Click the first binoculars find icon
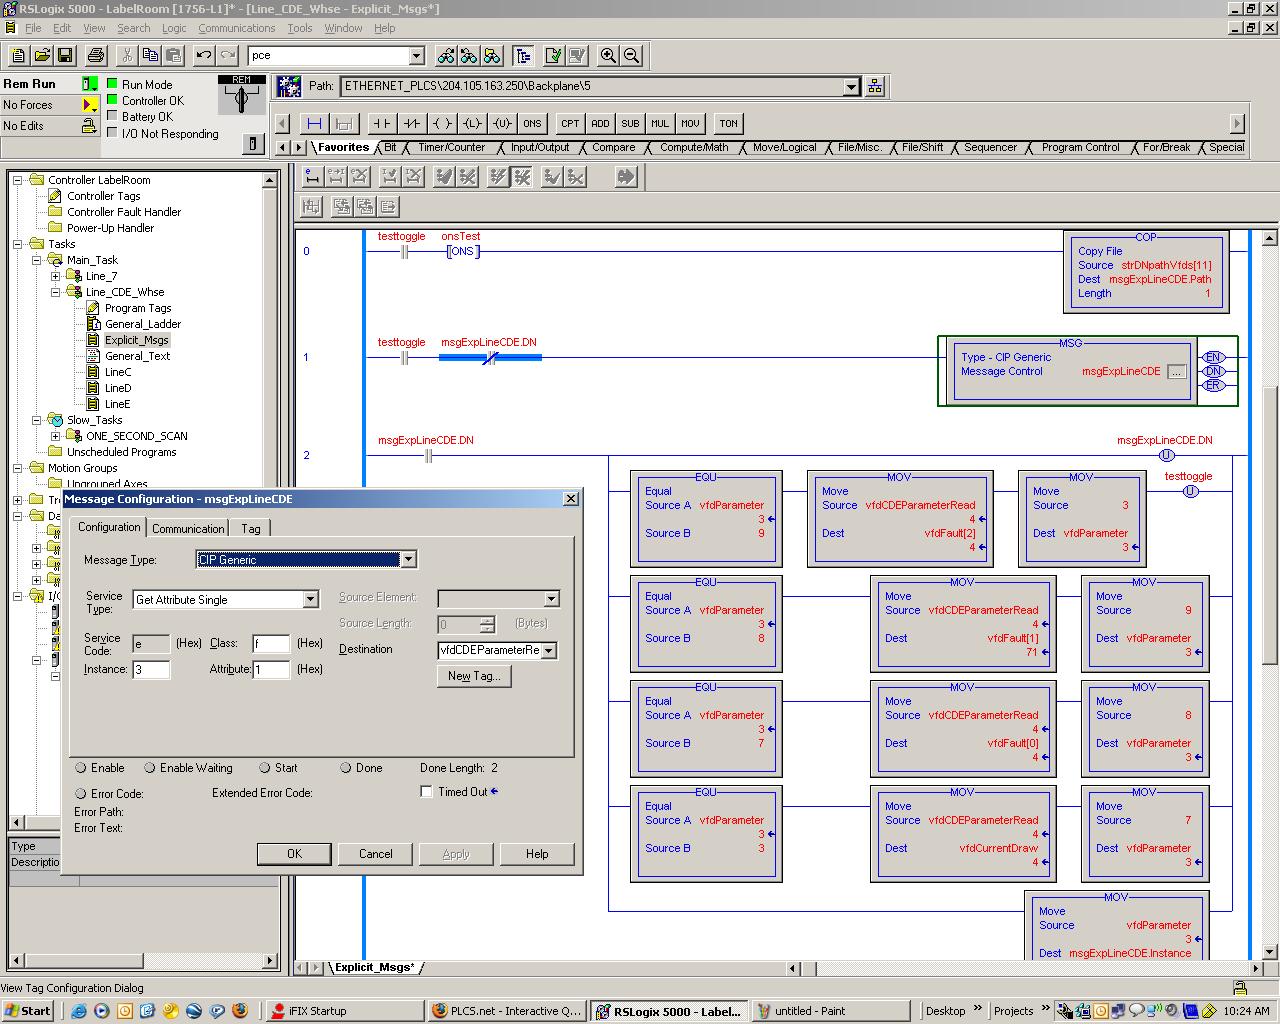Viewport: 1280px width, 1024px height. coord(445,55)
